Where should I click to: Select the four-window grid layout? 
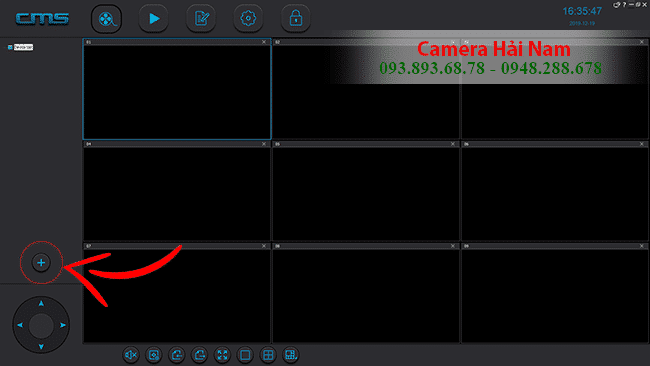pyautogui.click(x=268, y=355)
